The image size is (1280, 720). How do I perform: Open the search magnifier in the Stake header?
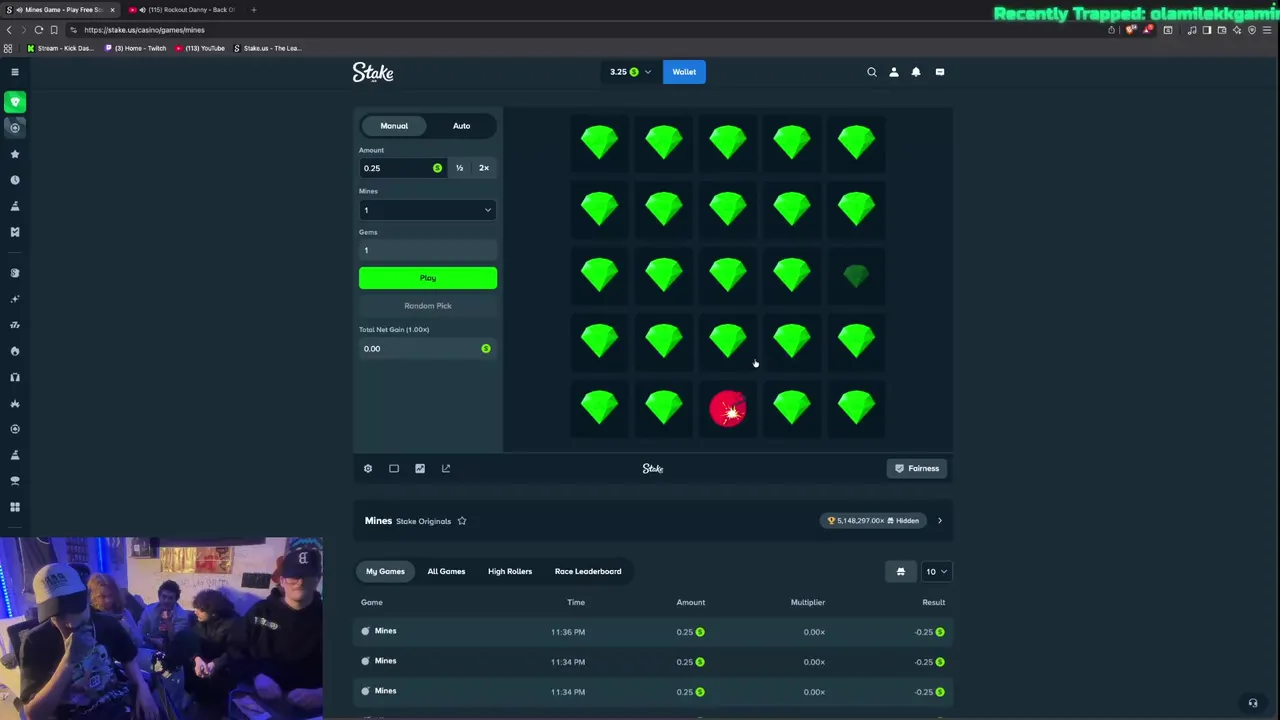click(872, 72)
